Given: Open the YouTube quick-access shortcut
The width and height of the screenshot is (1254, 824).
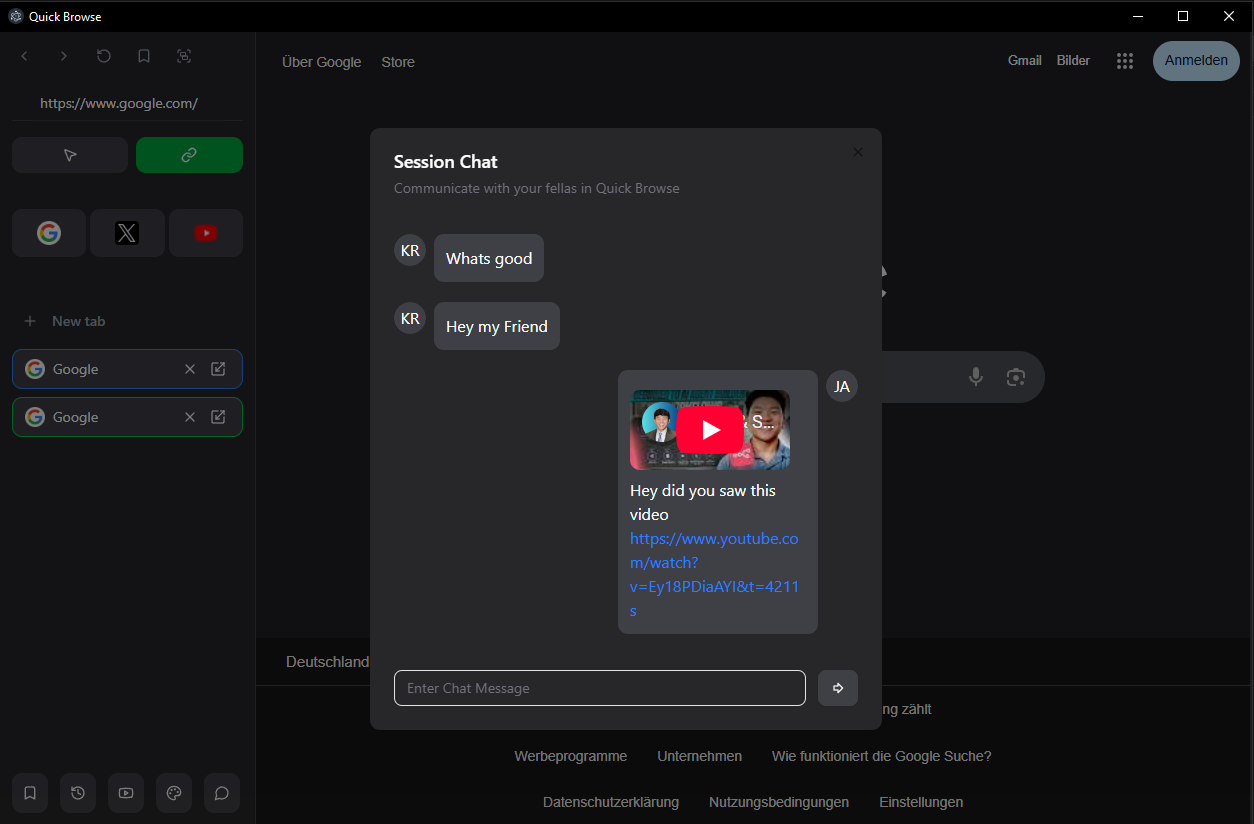Looking at the screenshot, I should coord(206,233).
